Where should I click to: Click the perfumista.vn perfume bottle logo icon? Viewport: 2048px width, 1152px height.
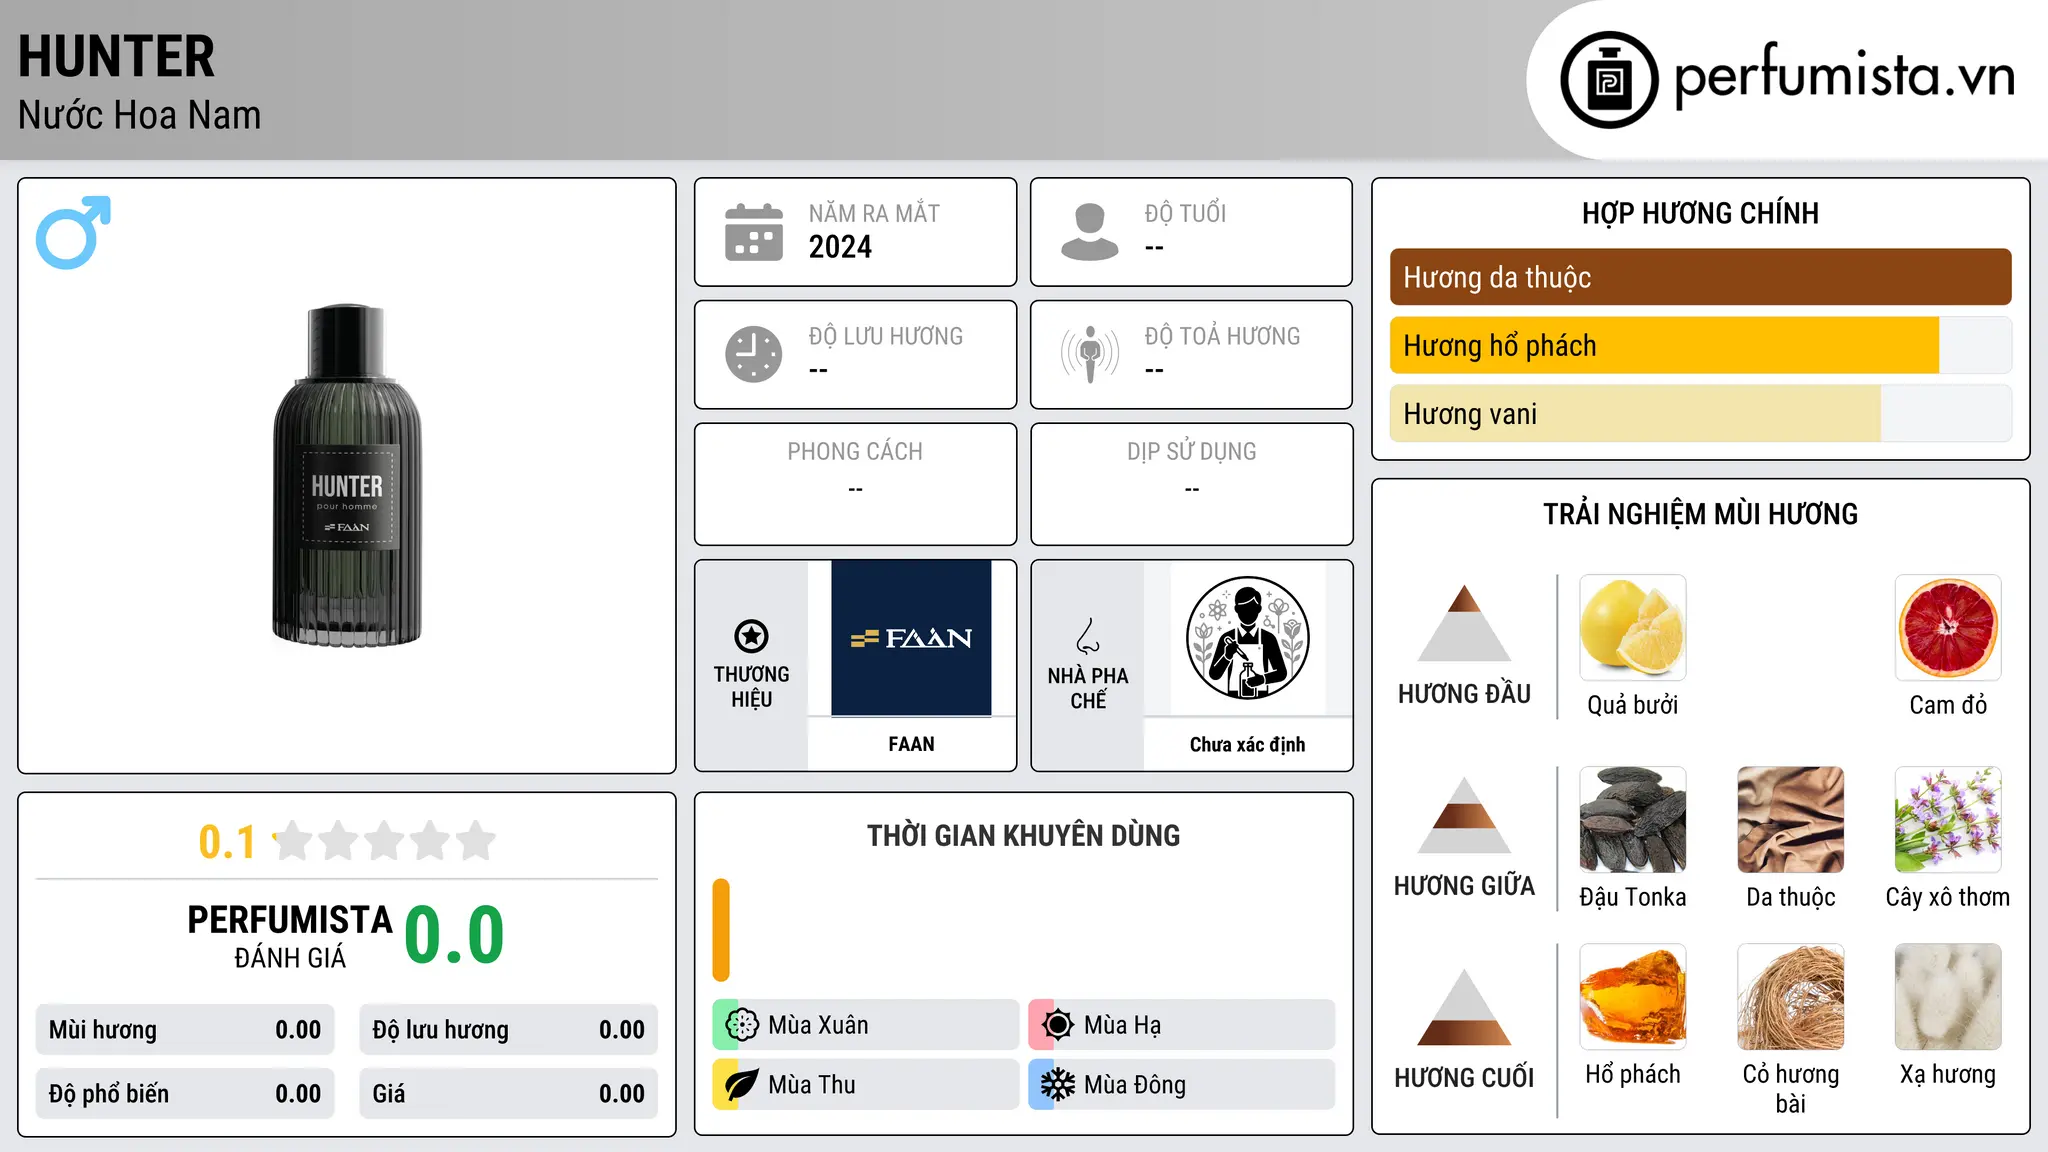point(1609,80)
